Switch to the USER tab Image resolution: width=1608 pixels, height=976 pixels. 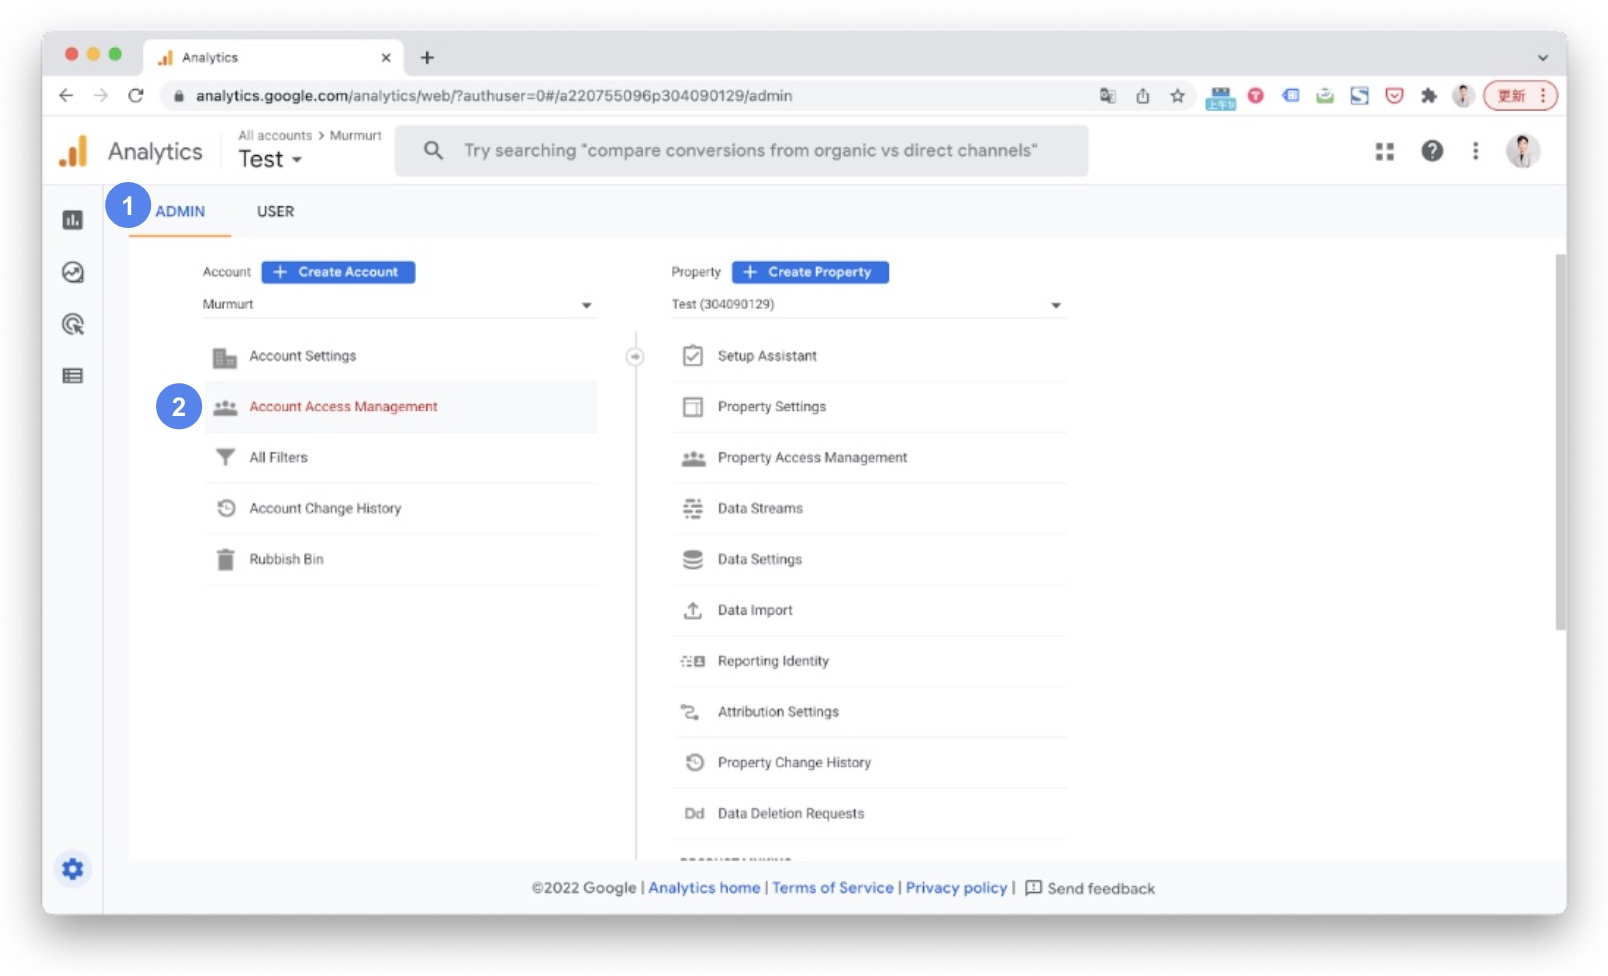pyautogui.click(x=275, y=212)
